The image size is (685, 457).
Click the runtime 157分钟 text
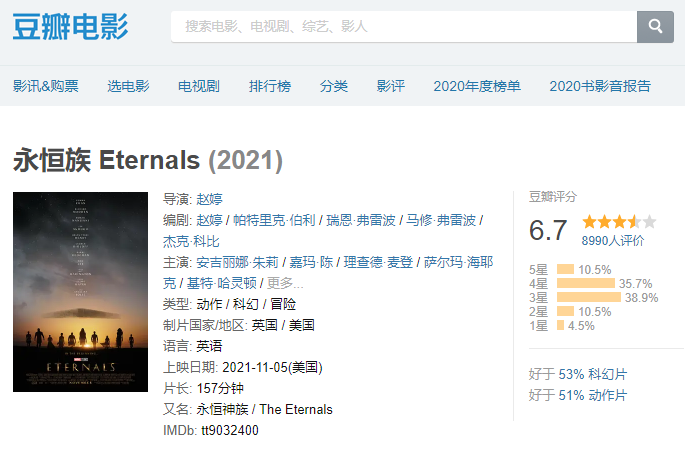pos(220,388)
